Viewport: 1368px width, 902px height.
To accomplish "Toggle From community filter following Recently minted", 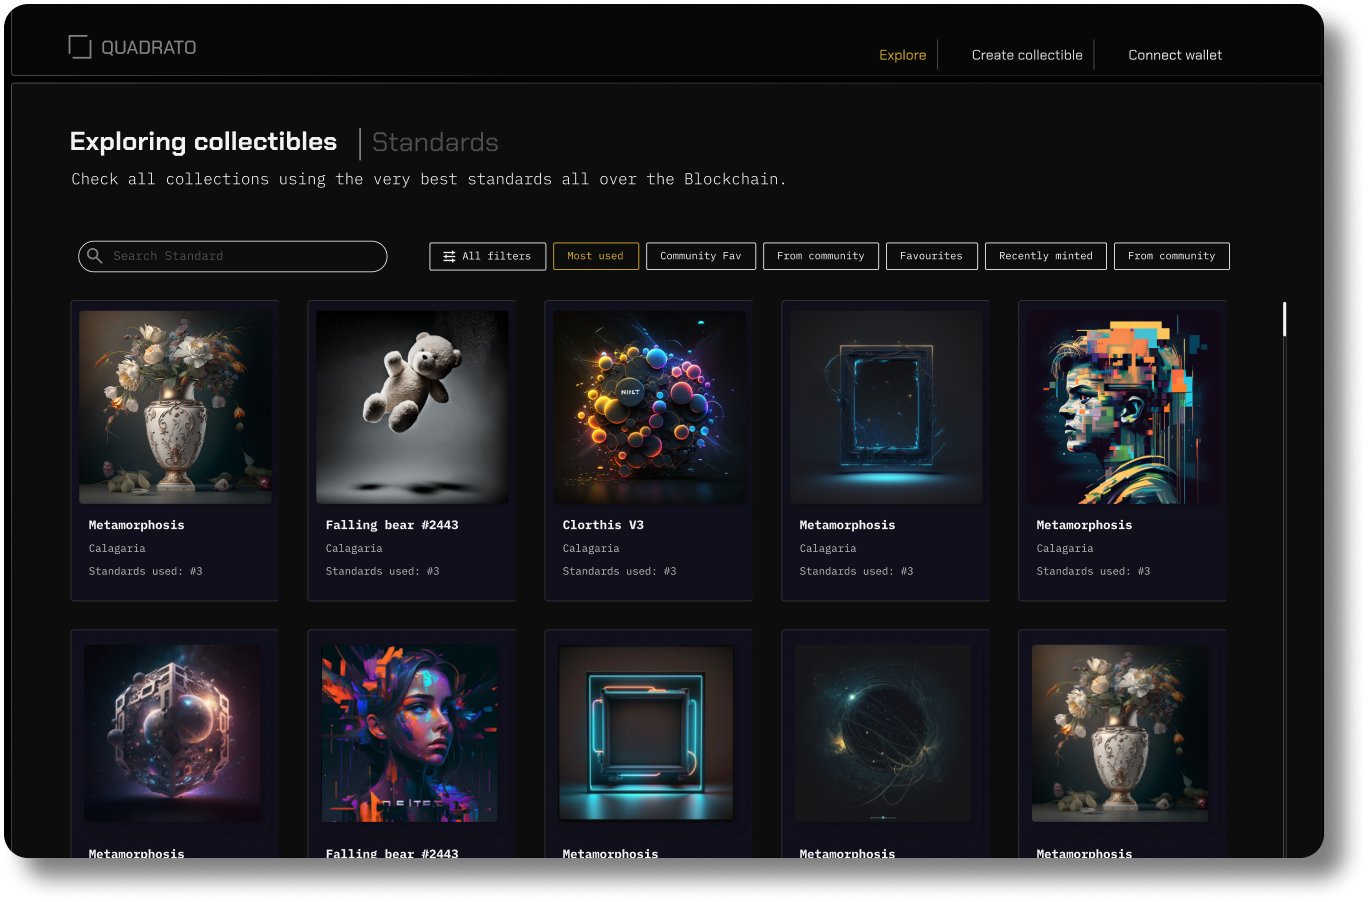I will point(1172,256).
